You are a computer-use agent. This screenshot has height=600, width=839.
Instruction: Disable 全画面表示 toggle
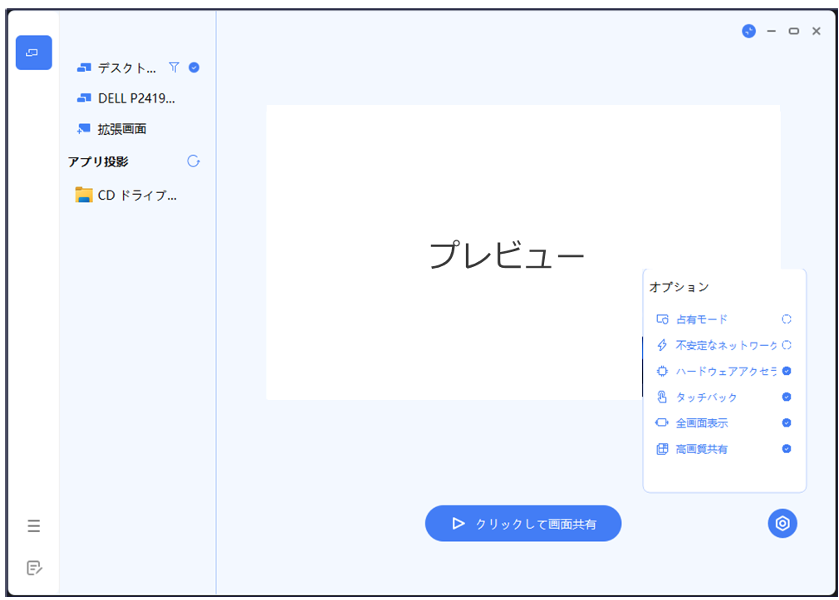pos(787,423)
